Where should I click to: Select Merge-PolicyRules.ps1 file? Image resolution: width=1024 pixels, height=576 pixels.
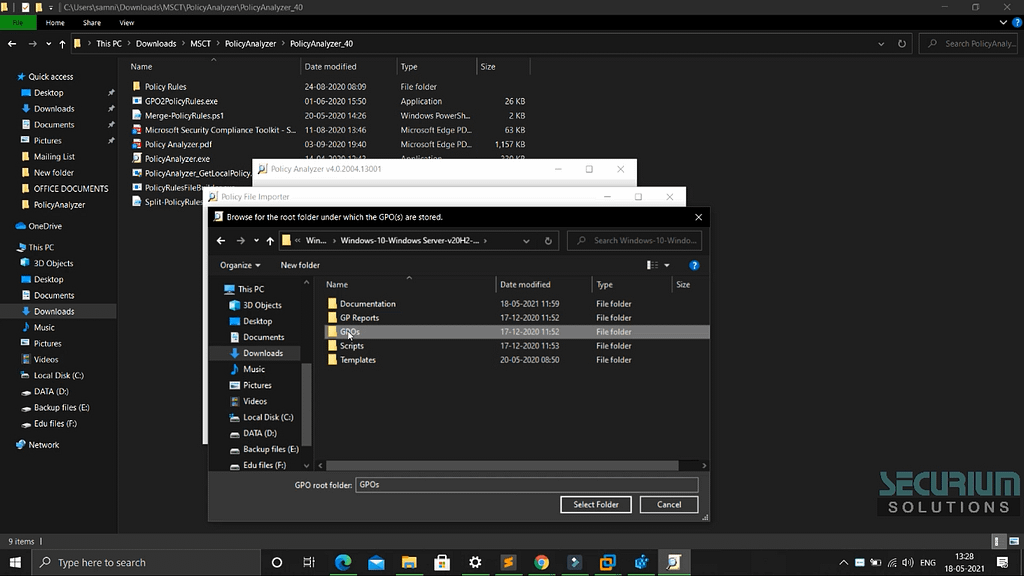click(184, 116)
